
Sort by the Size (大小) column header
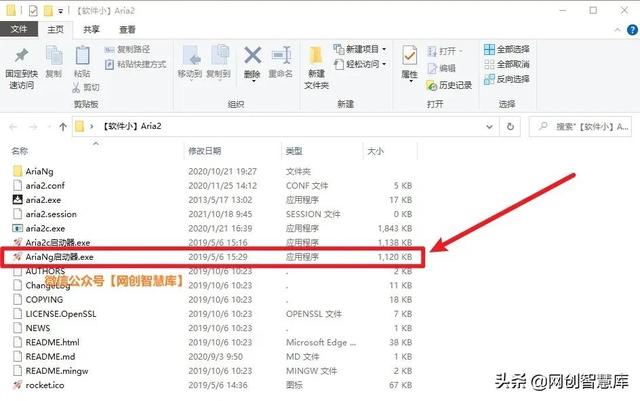coord(375,151)
